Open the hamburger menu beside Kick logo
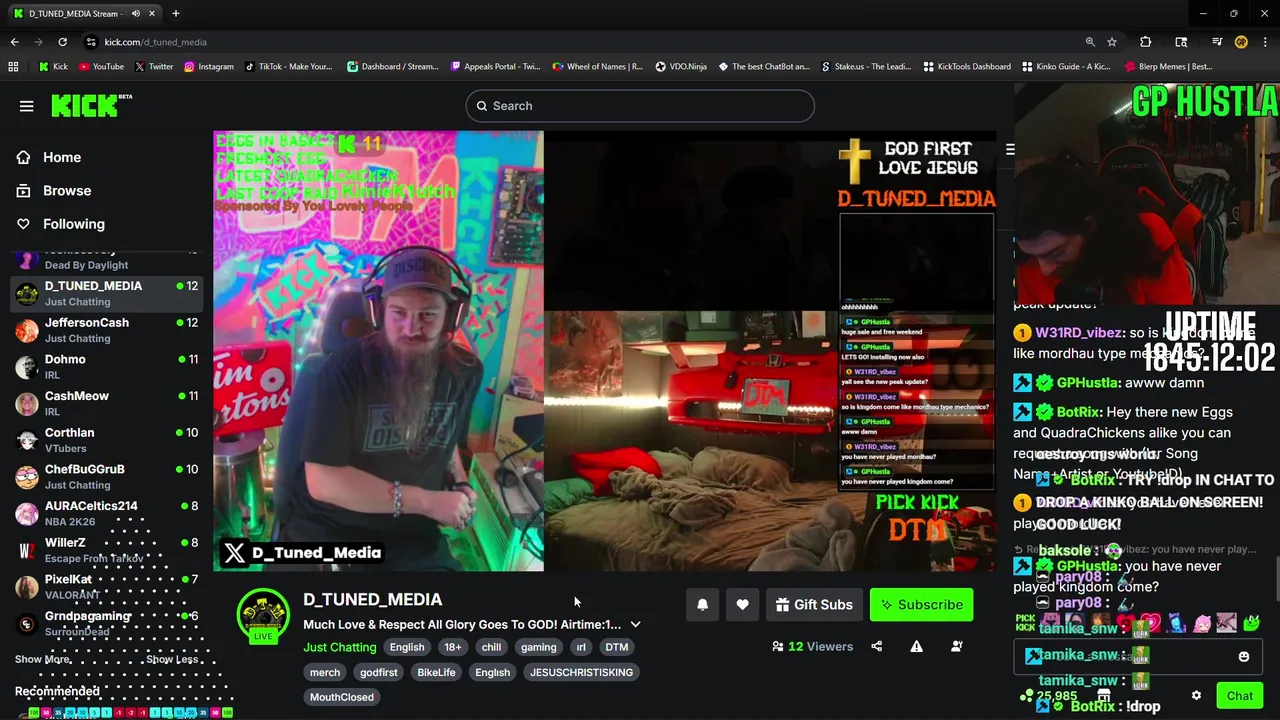The width and height of the screenshot is (1280, 720). point(27,106)
